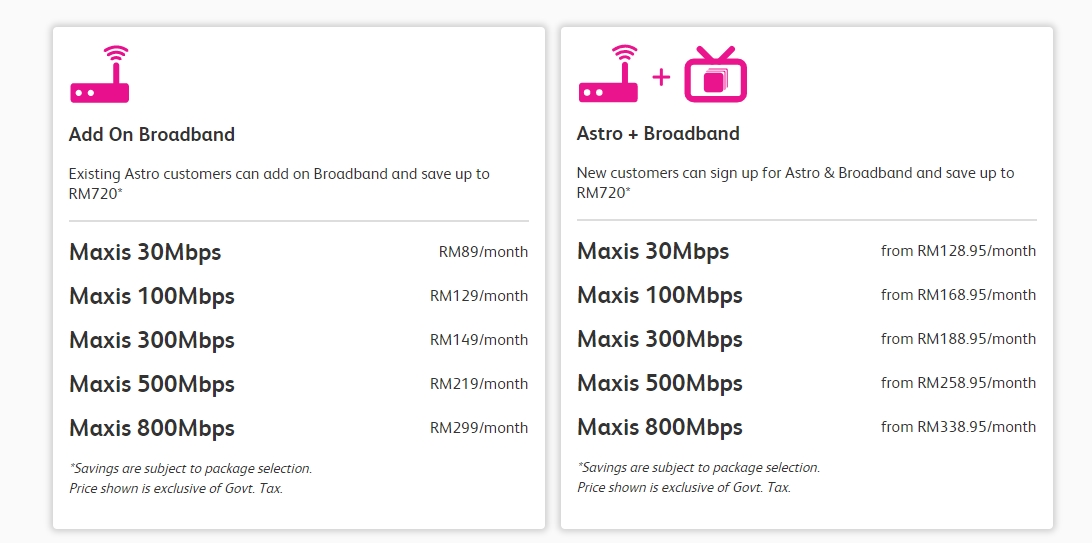This screenshot has height=543, width=1092.
Task: Select Maxis 30Mbps in Add On Broadband
Action: tap(145, 252)
